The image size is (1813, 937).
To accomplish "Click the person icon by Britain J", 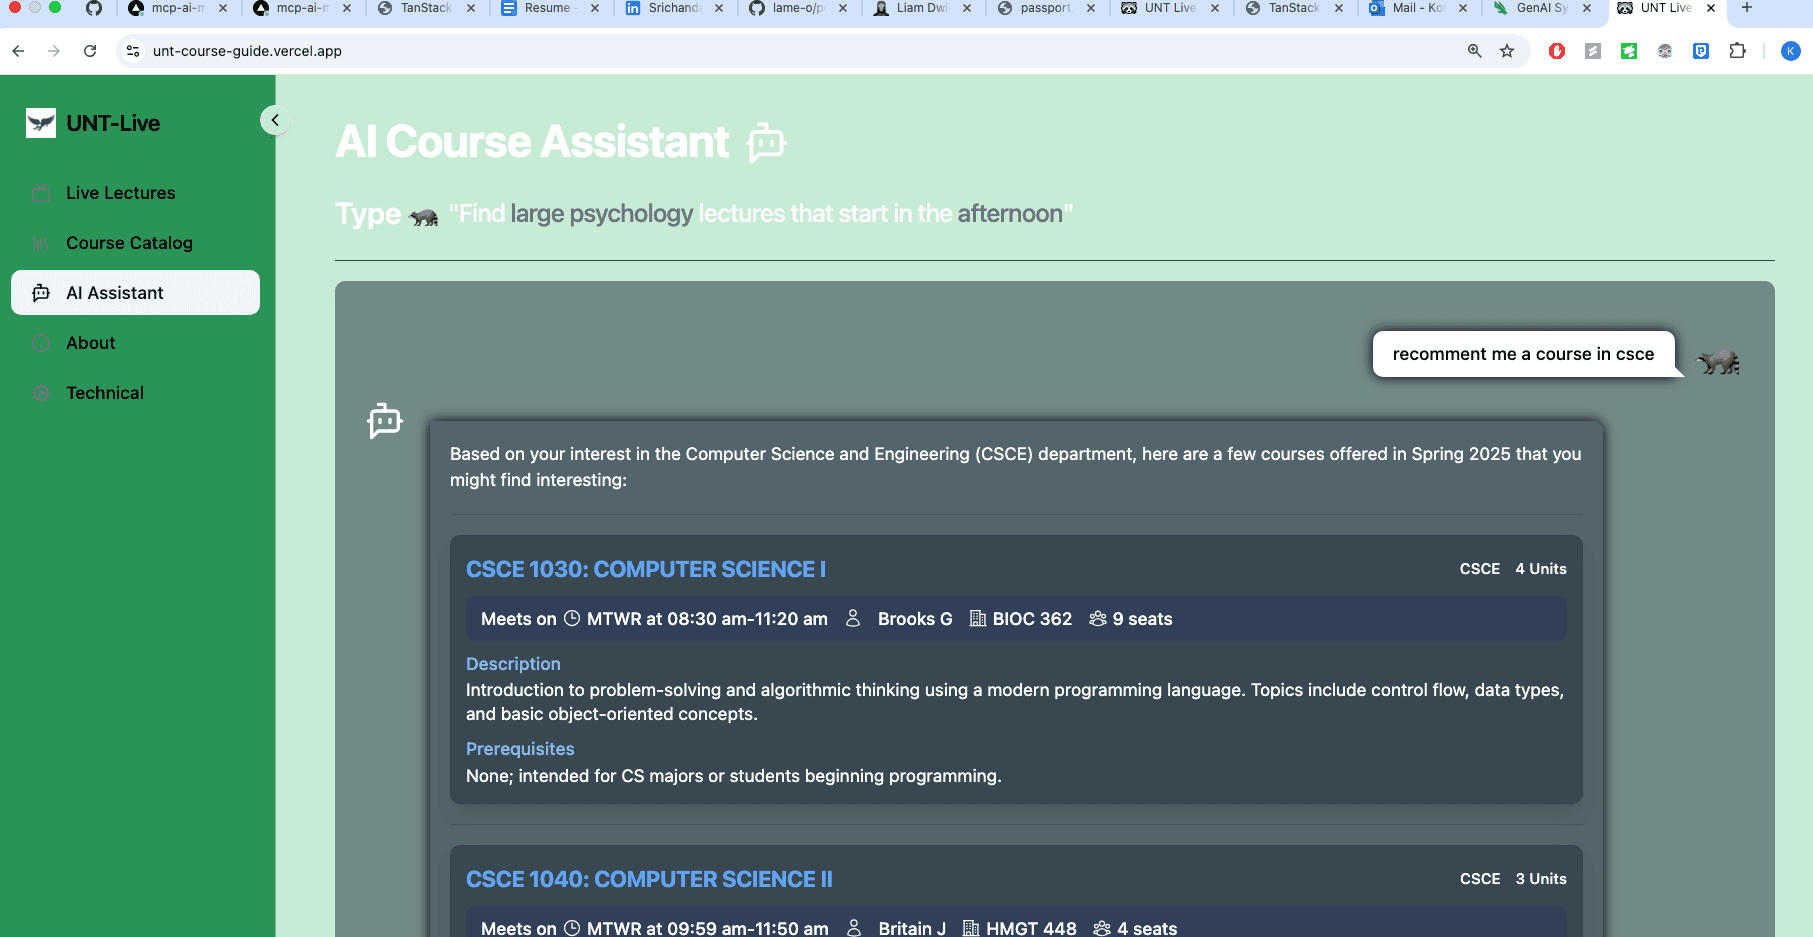I will click(x=854, y=927).
